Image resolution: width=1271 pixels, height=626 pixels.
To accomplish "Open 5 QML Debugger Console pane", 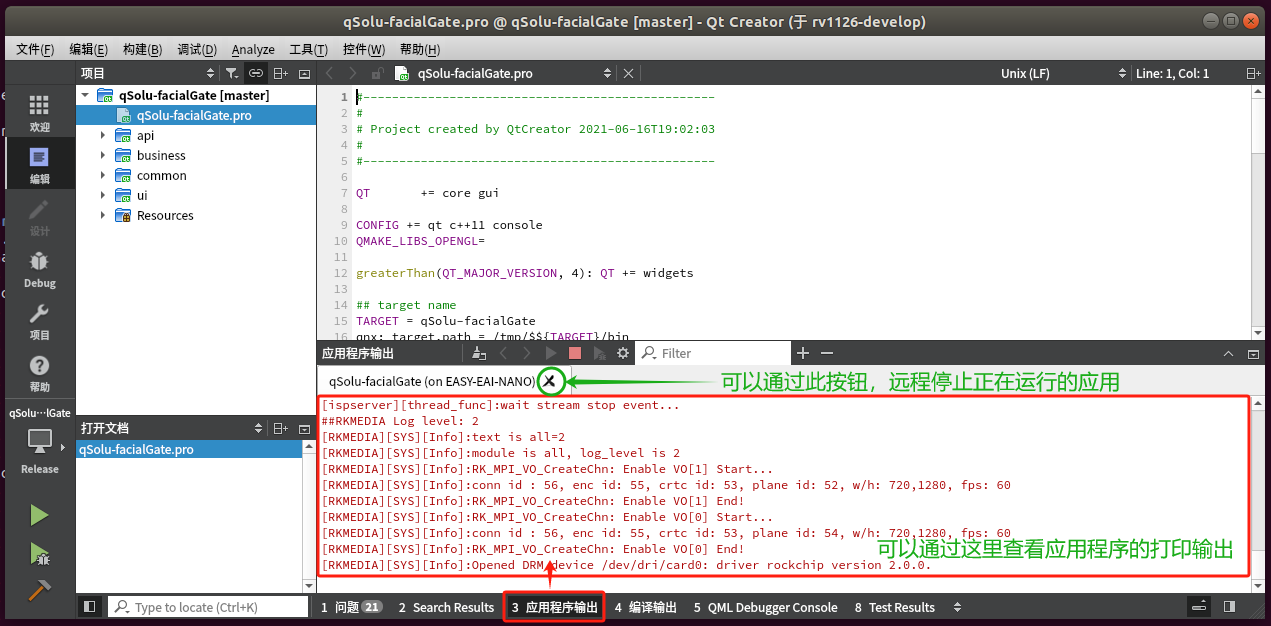I will (x=765, y=607).
